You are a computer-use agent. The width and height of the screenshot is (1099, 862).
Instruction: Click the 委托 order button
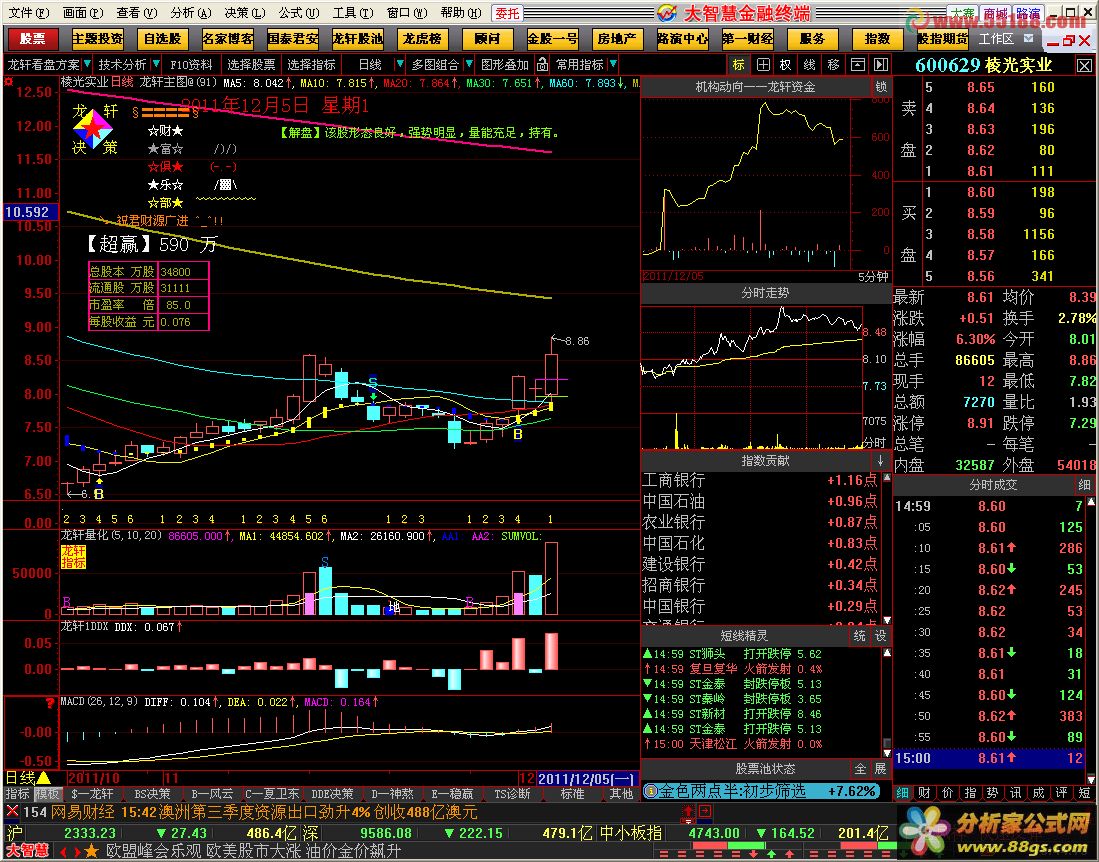point(507,13)
